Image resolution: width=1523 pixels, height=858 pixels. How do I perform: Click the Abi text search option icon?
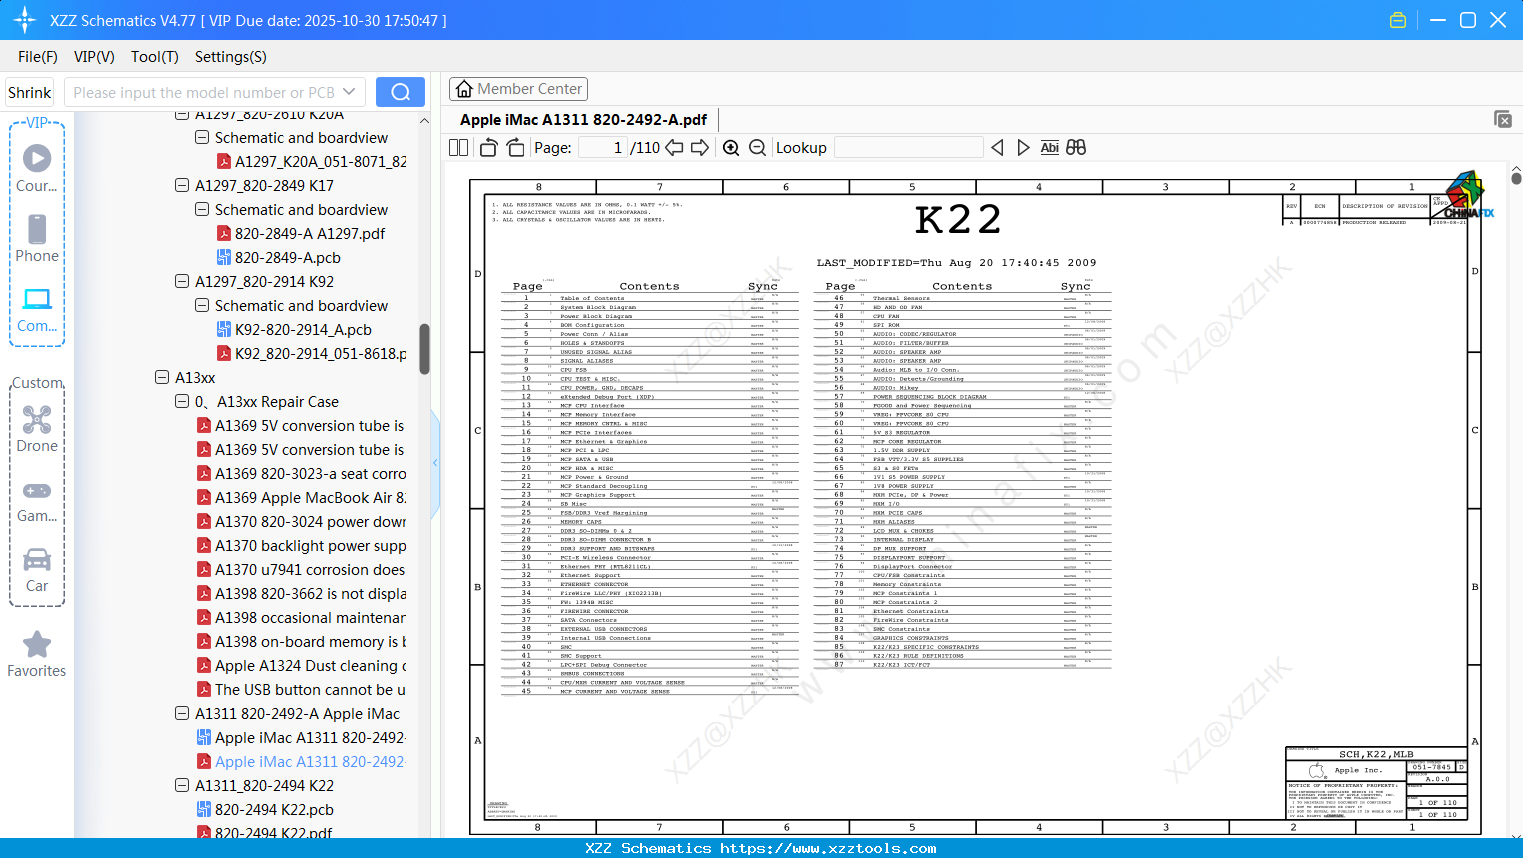[x=1049, y=147]
